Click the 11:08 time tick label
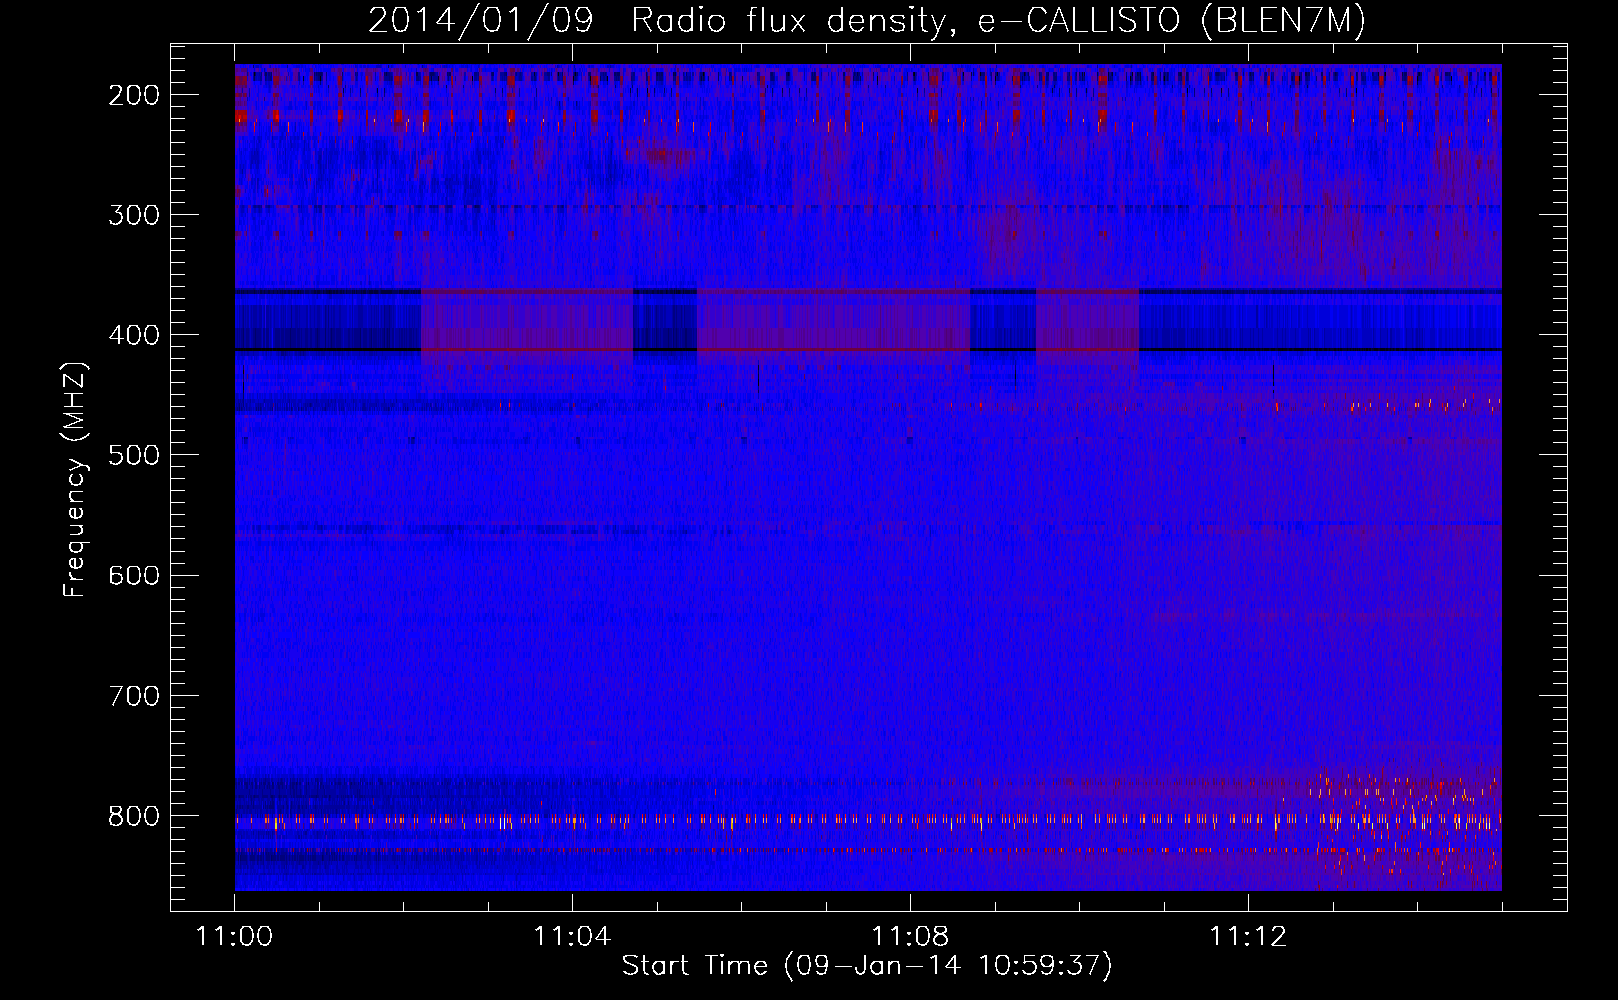 point(910,937)
